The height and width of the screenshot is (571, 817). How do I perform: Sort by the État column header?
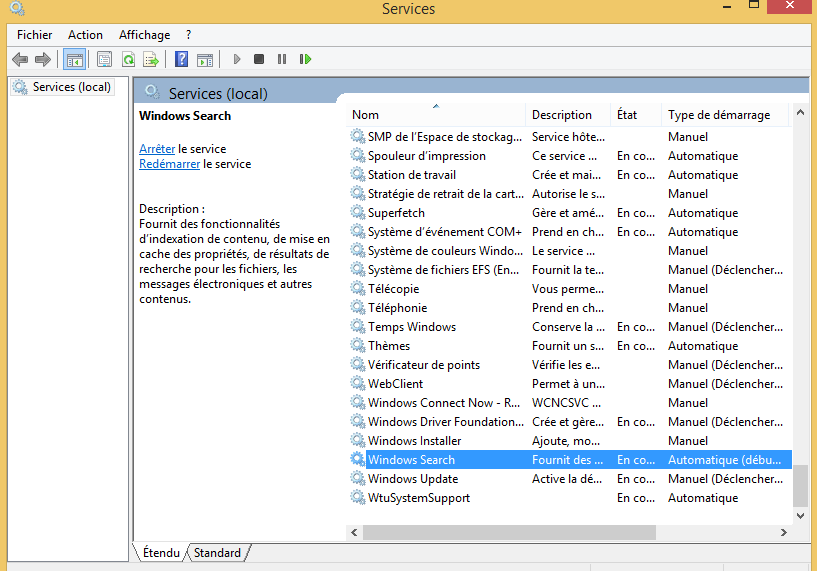(636, 115)
